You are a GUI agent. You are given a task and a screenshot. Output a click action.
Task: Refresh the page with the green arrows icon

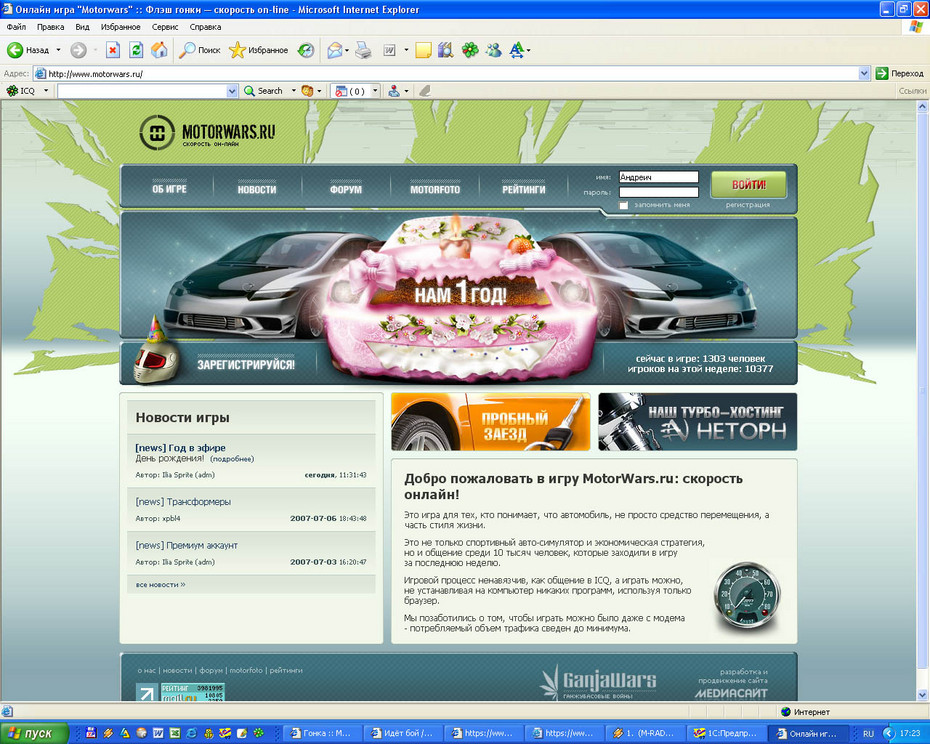coord(136,50)
